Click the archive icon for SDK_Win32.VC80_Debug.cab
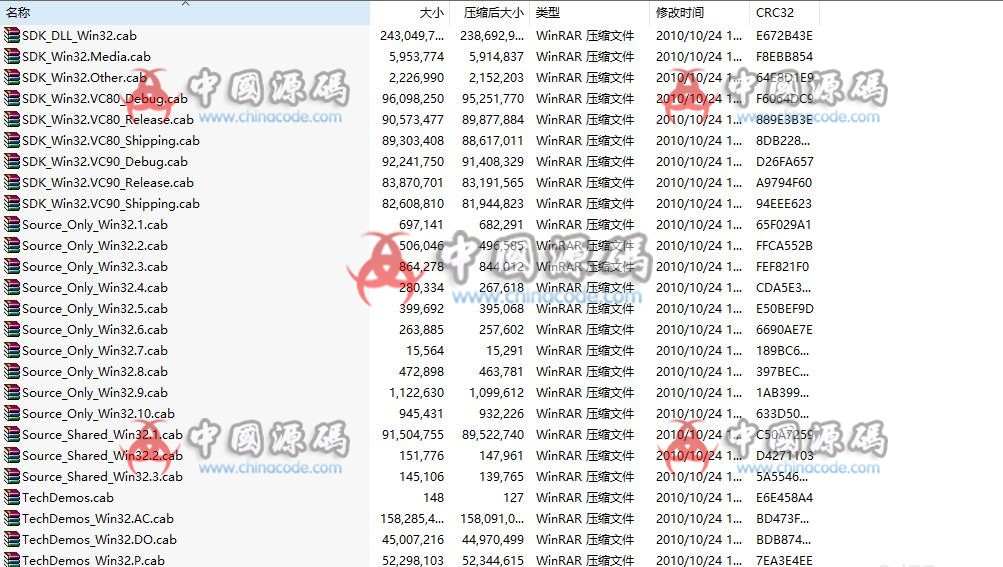The image size is (1003, 567). coord(12,99)
